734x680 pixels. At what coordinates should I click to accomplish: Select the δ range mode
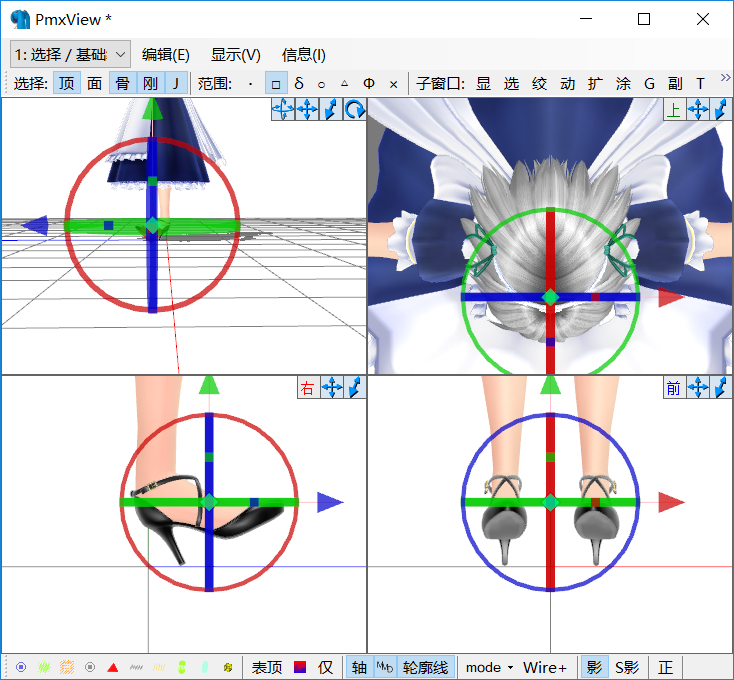coord(299,84)
